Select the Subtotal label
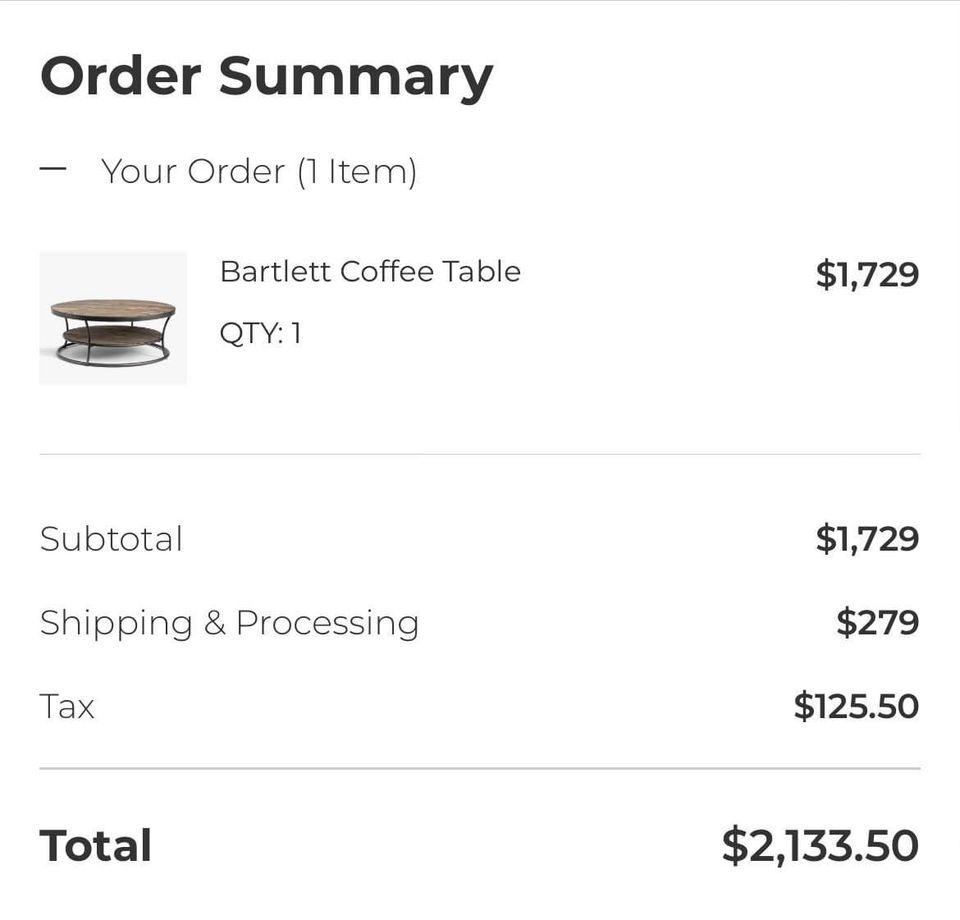 pos(111,539)
